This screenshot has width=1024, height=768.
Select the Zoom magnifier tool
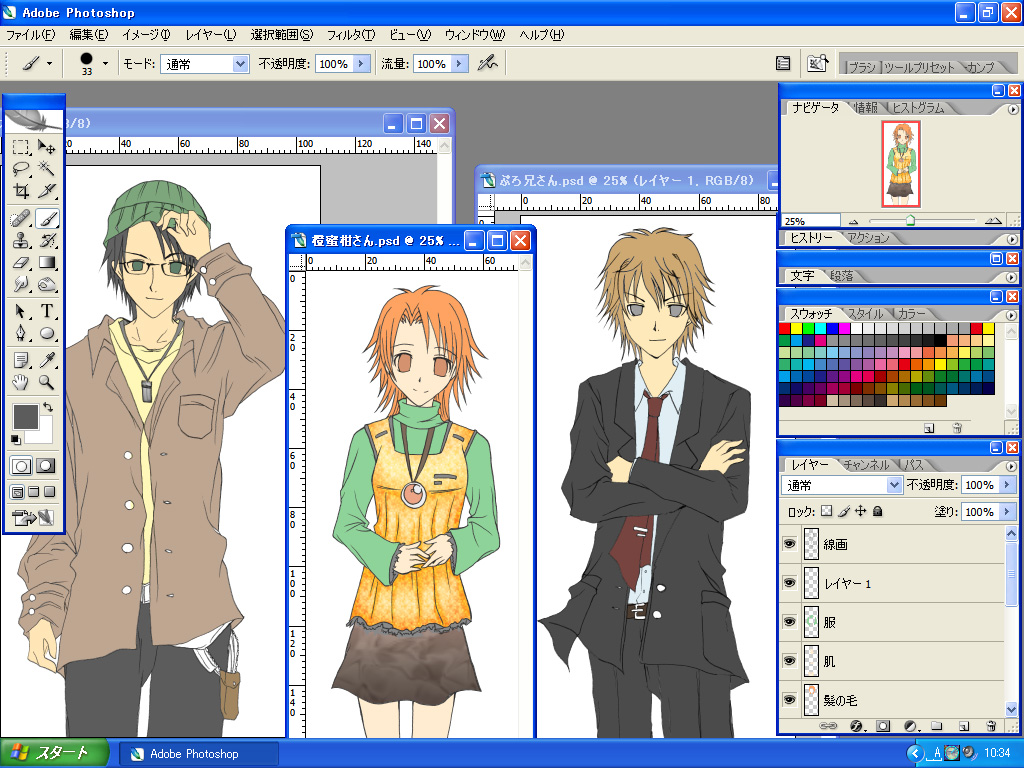tap(47, 383)
